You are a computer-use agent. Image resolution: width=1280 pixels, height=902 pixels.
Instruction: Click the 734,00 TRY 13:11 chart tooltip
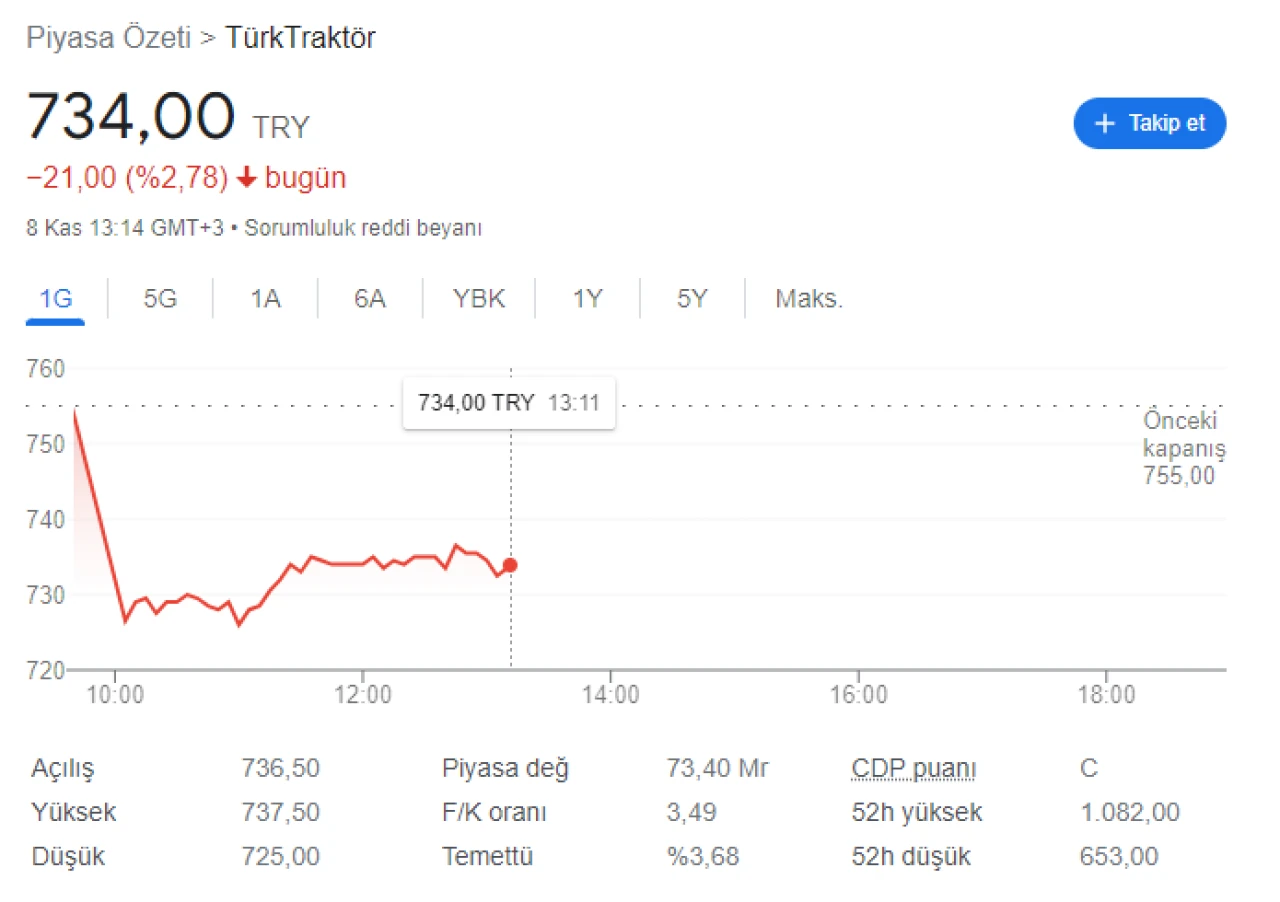508,403
